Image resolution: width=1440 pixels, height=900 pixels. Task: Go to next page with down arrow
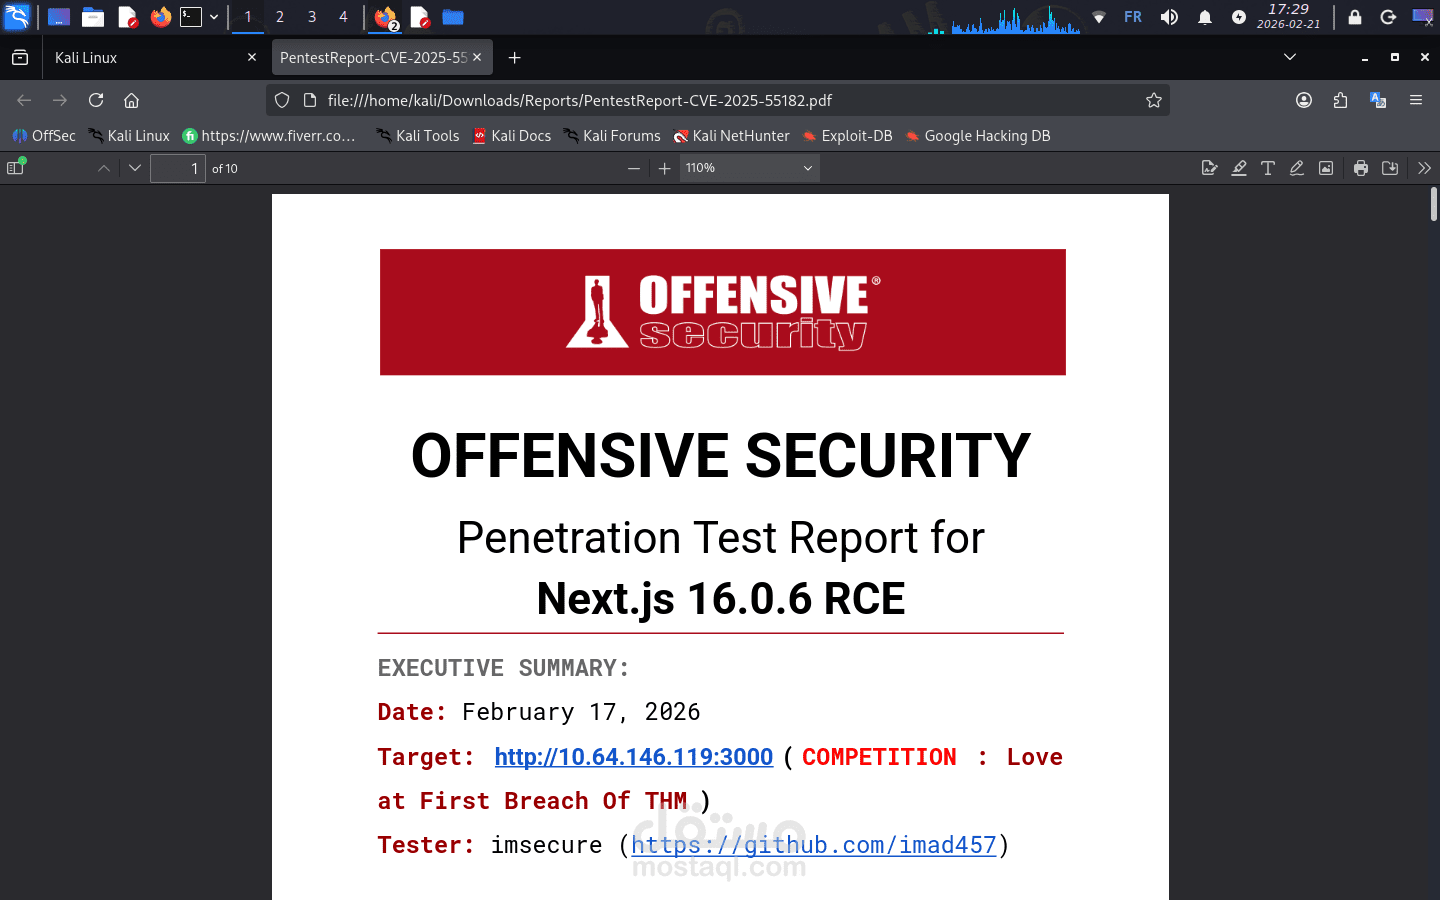coord(134,167)
